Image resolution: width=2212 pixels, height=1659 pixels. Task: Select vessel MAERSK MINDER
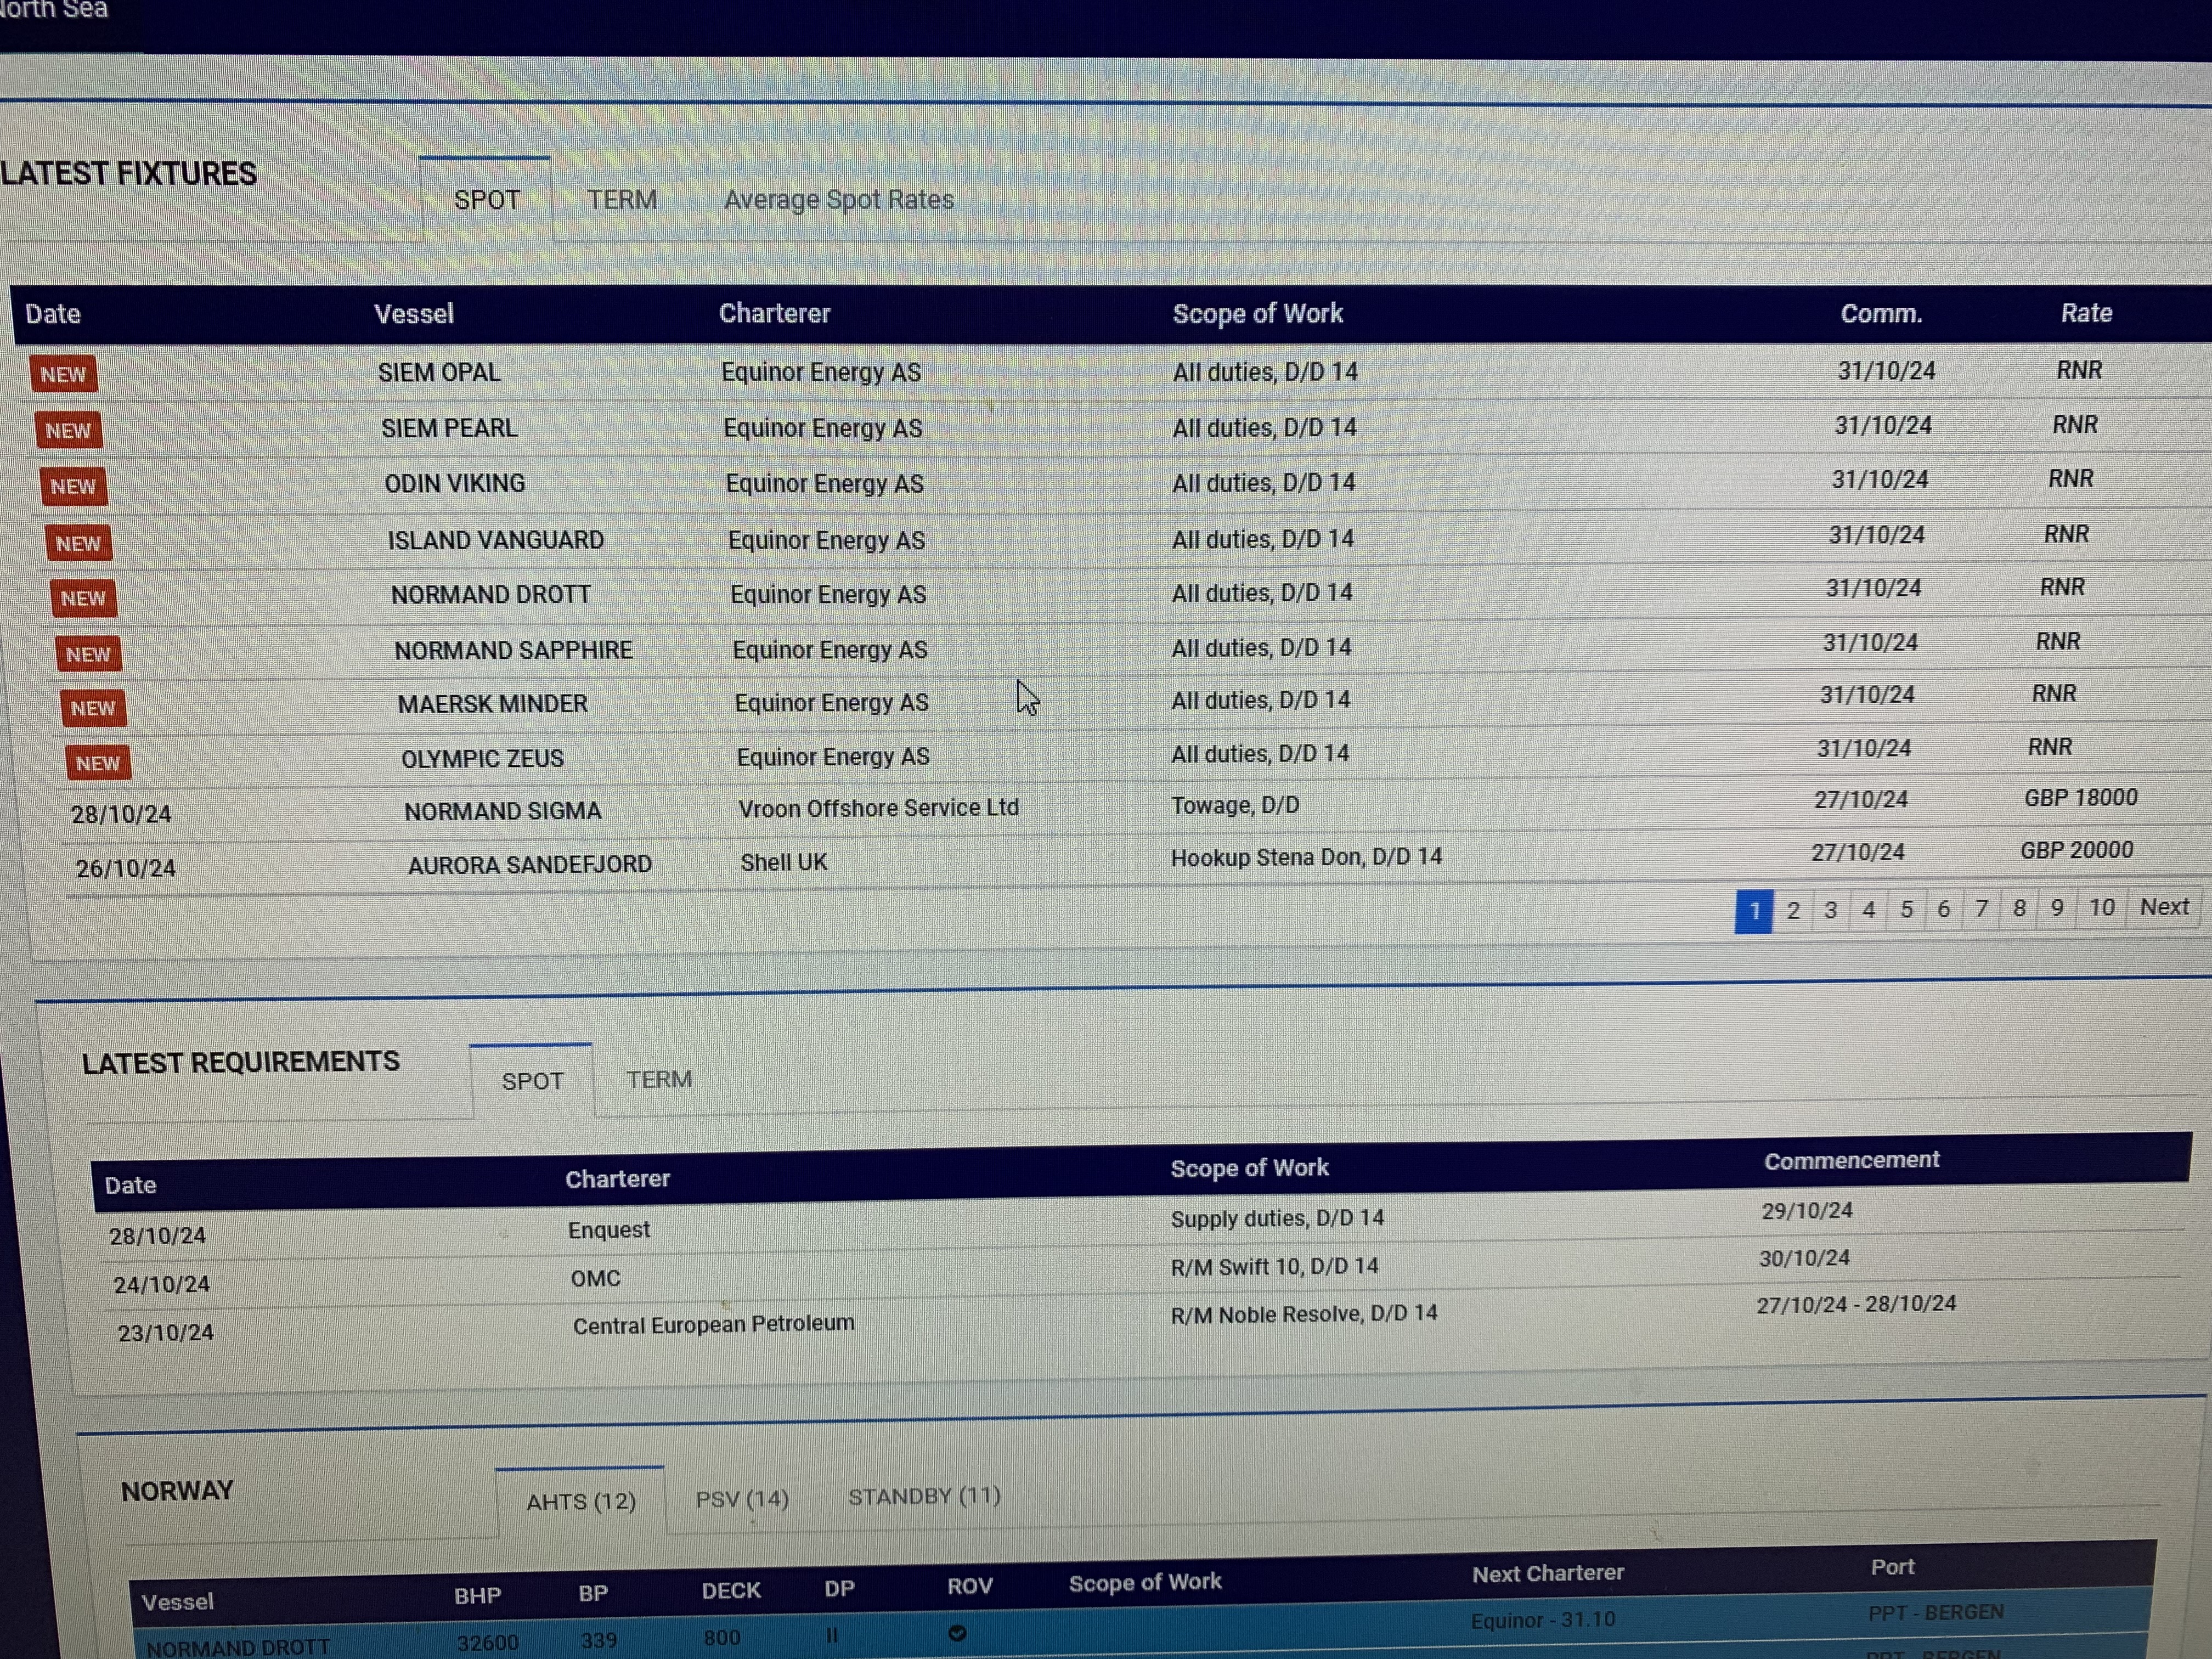click(x=493, y=704)
